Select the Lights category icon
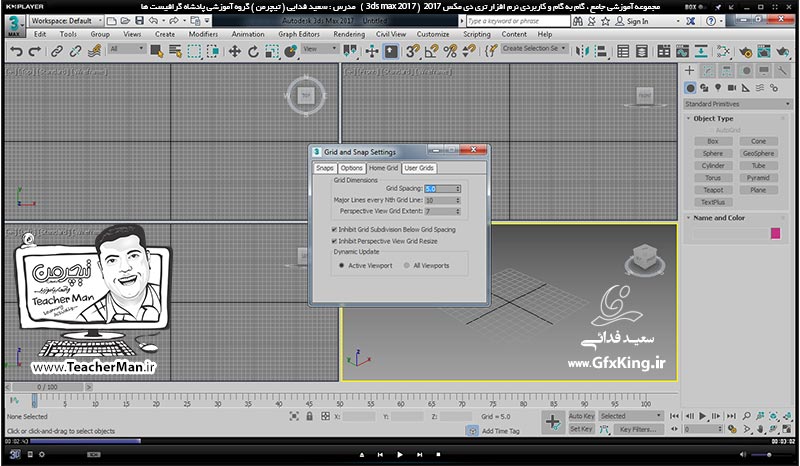Screen dimensions: 800x466 point(718,88)
